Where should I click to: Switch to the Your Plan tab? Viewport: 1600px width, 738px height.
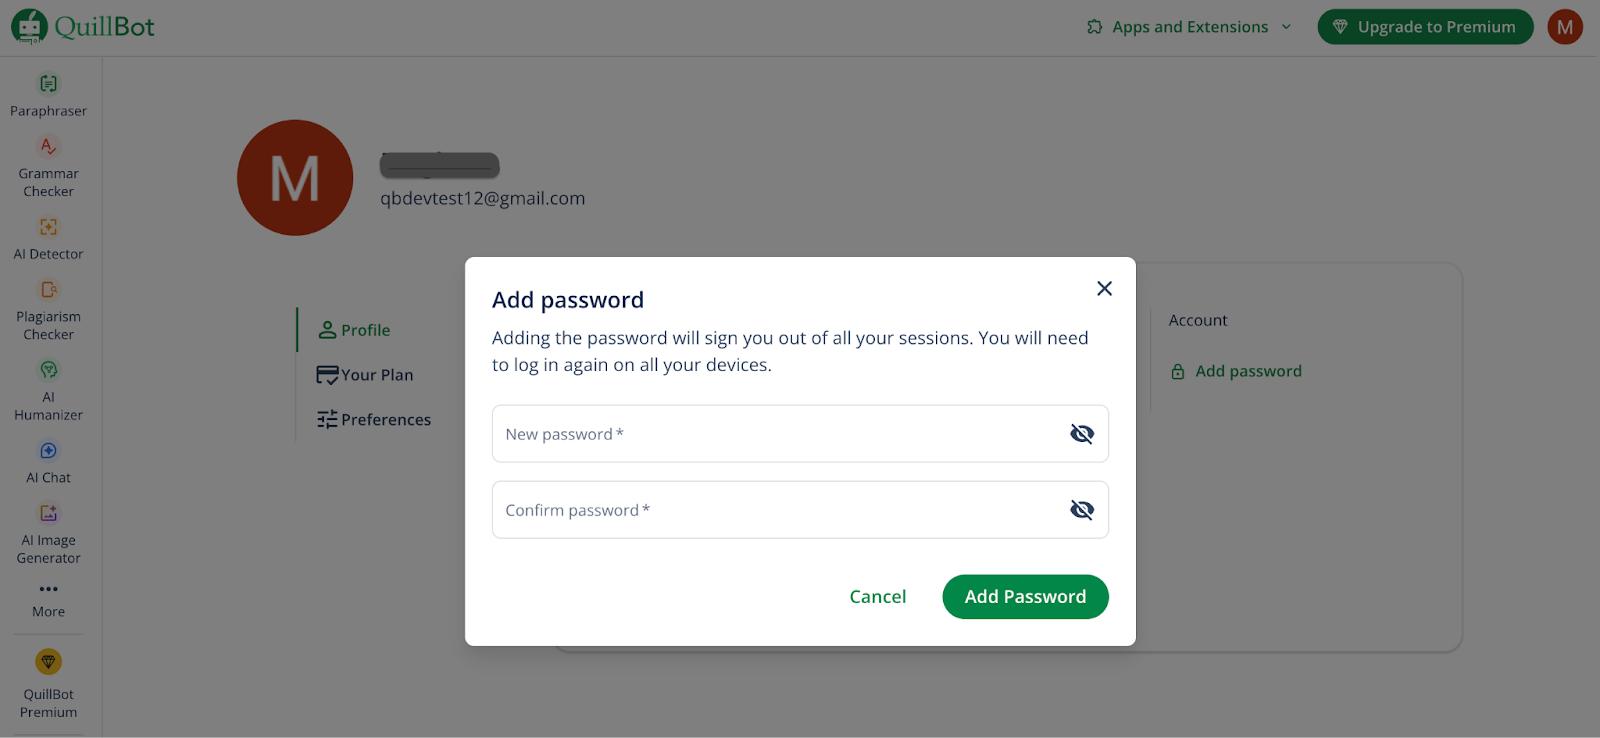[366, 375]
